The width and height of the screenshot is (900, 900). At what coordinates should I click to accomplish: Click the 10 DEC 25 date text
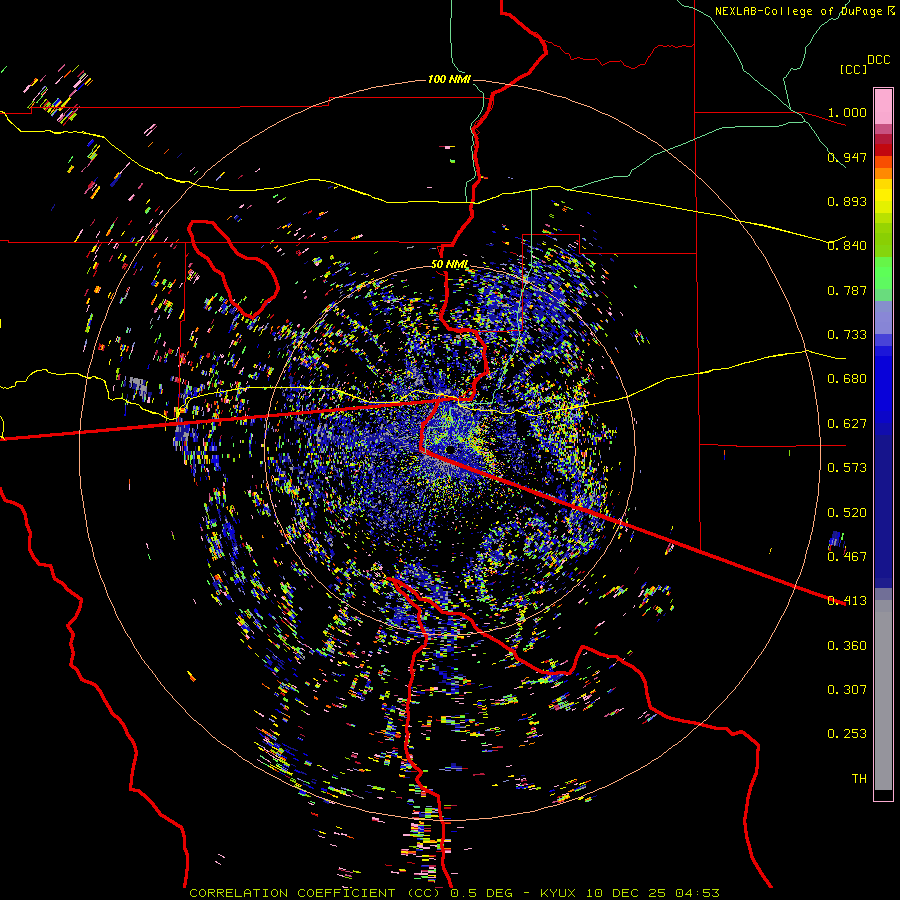point(626,893)
